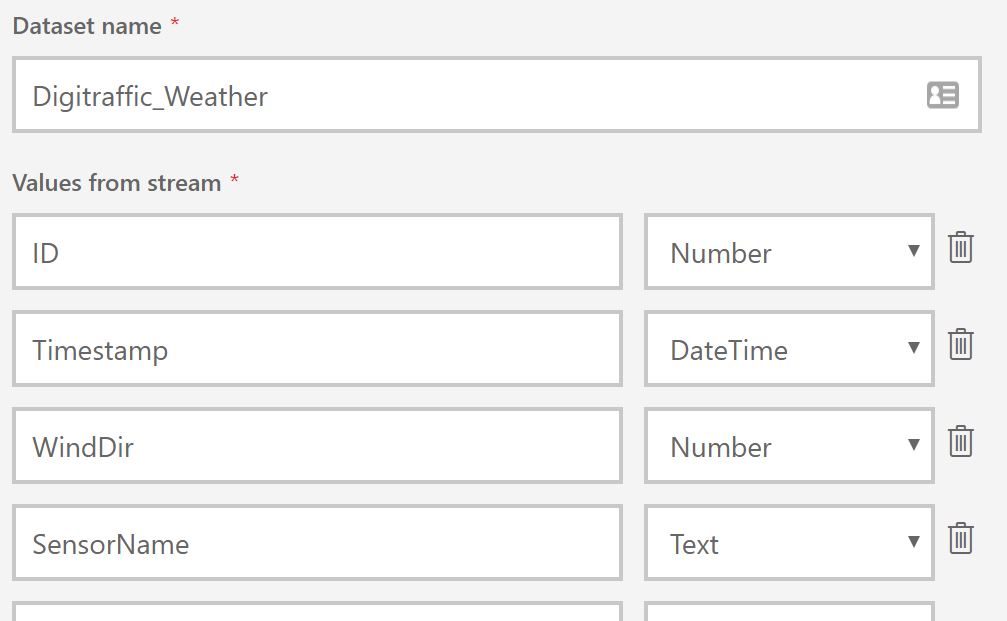Remove the Timestamp row with trash icon
The width and height of the screenshot is (1007, 621).
coord(960,344)
